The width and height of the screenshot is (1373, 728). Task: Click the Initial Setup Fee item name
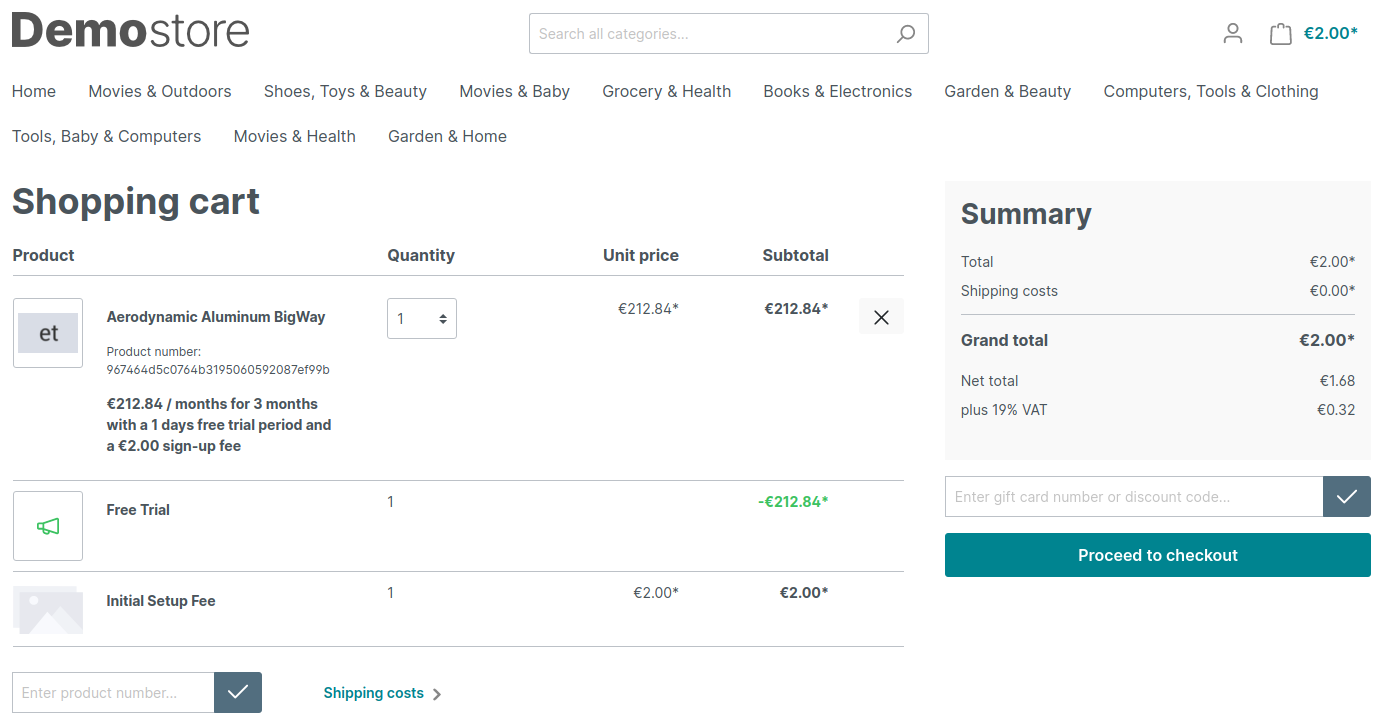point(161,601)
